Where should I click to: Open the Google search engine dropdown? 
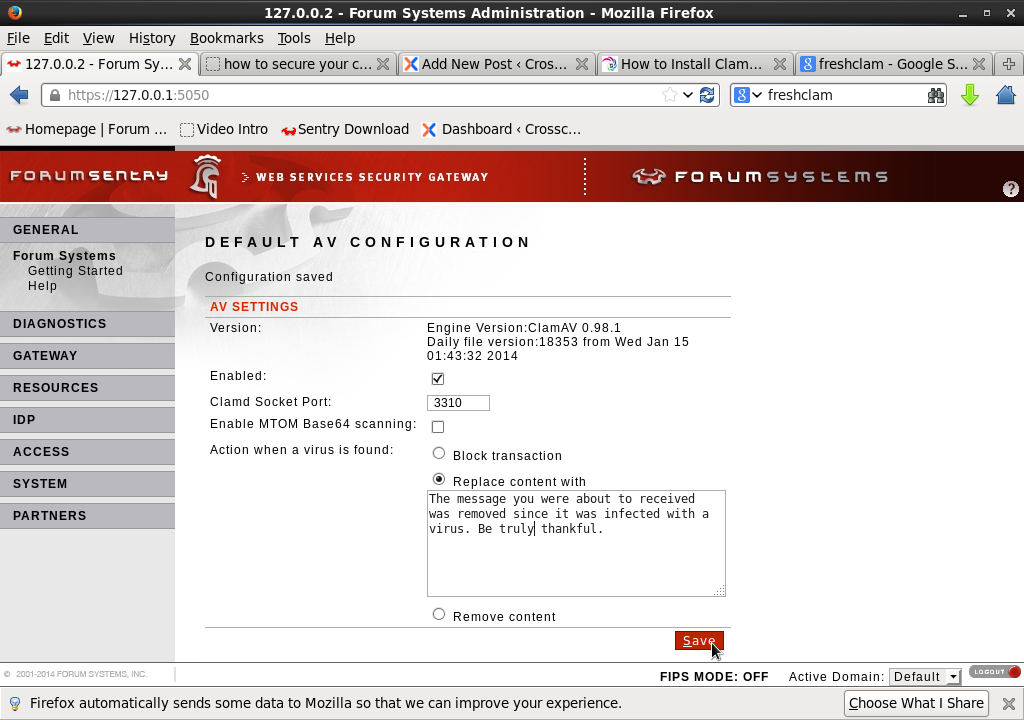(748, 95)
